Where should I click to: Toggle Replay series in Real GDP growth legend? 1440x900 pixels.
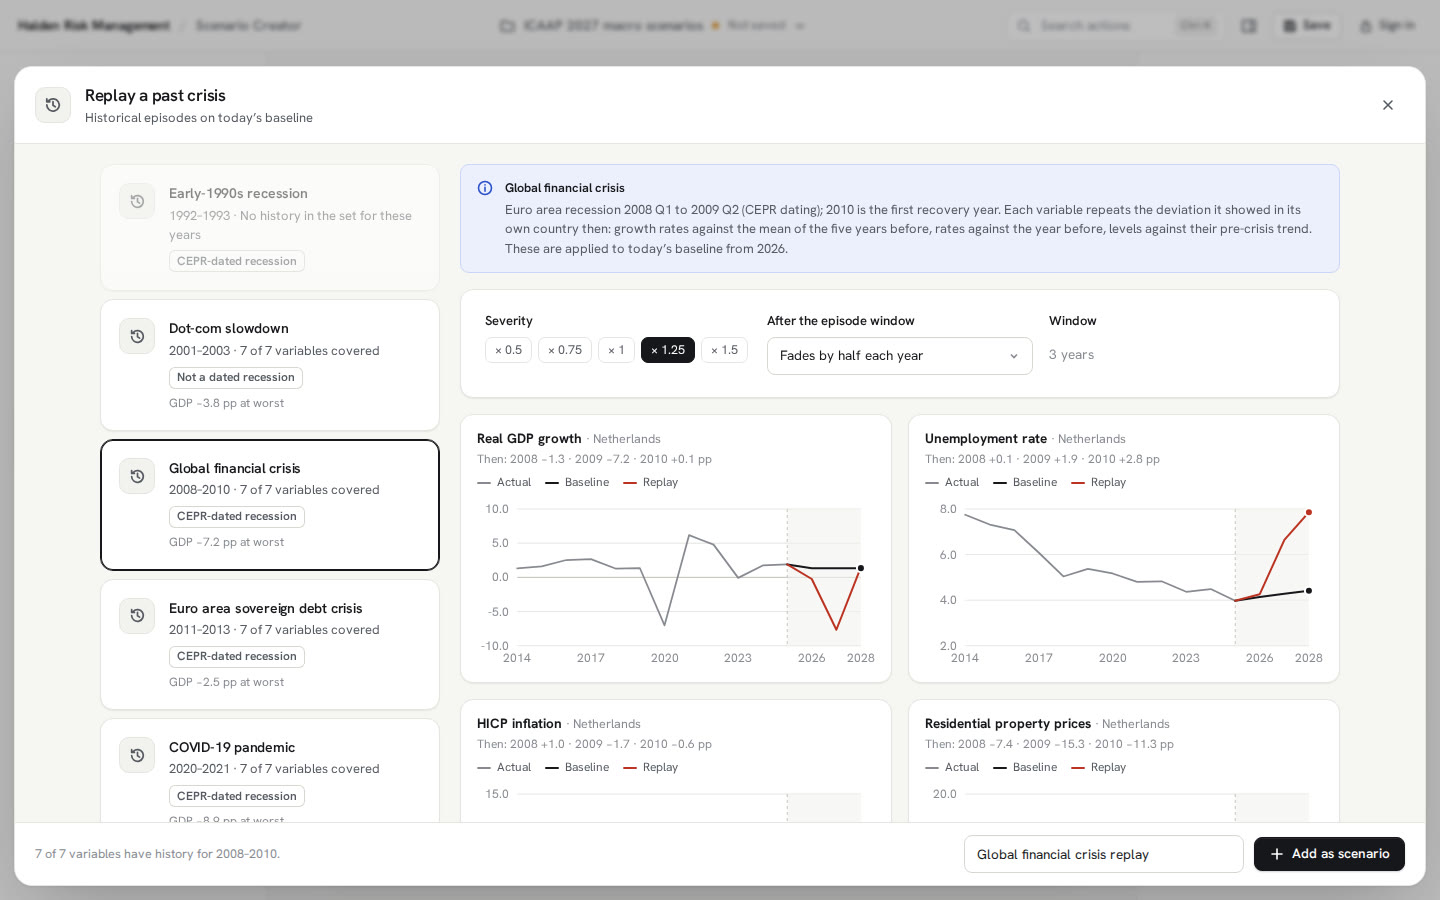[x=650, y=482]
